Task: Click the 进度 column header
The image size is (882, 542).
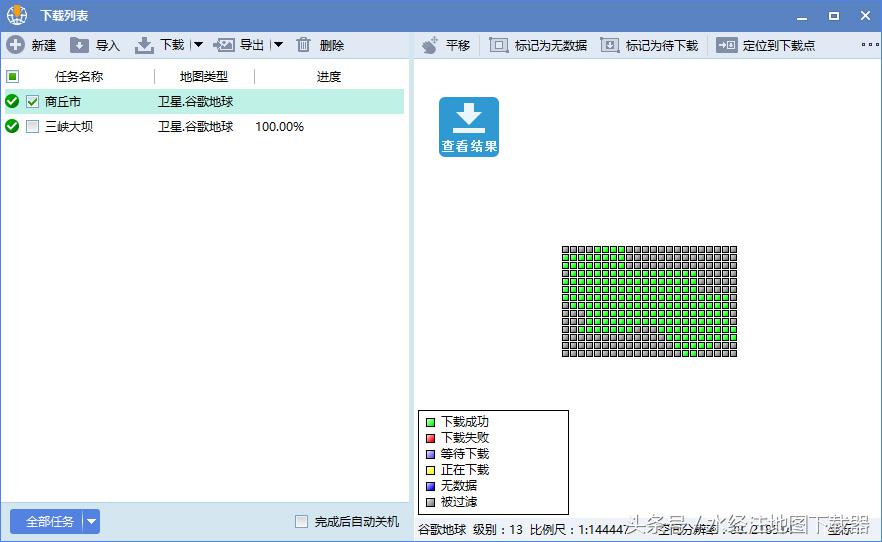Action: (x=329, y=76)
